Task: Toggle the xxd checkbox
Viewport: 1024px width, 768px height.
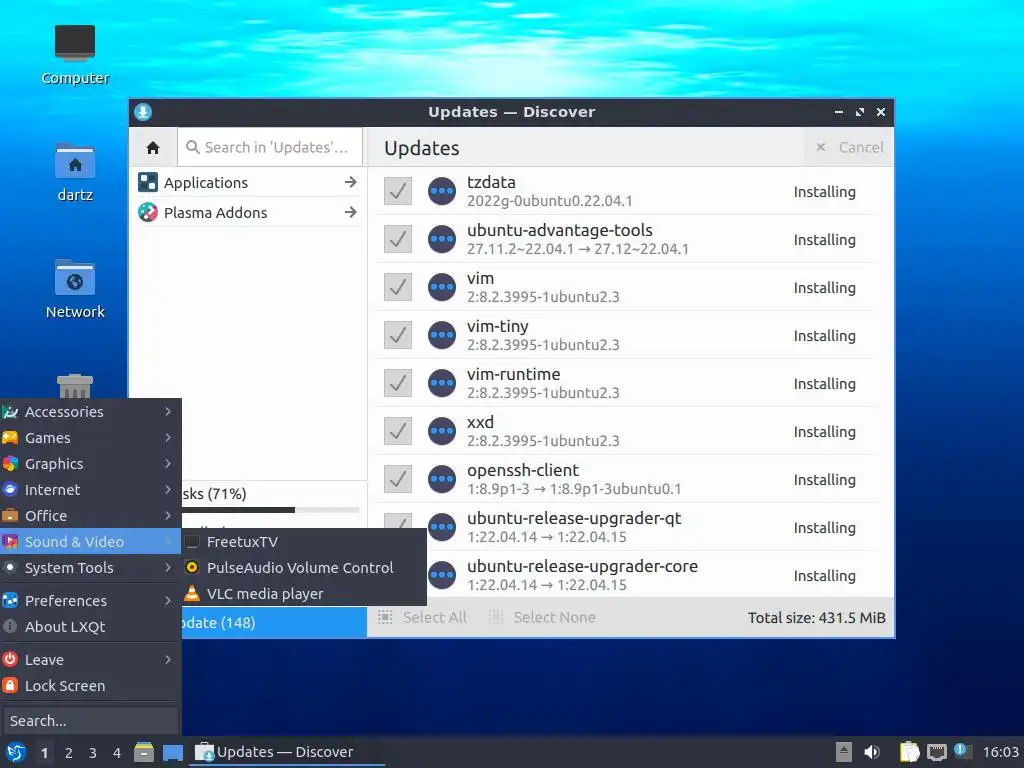Action: (x=398, y=431)
